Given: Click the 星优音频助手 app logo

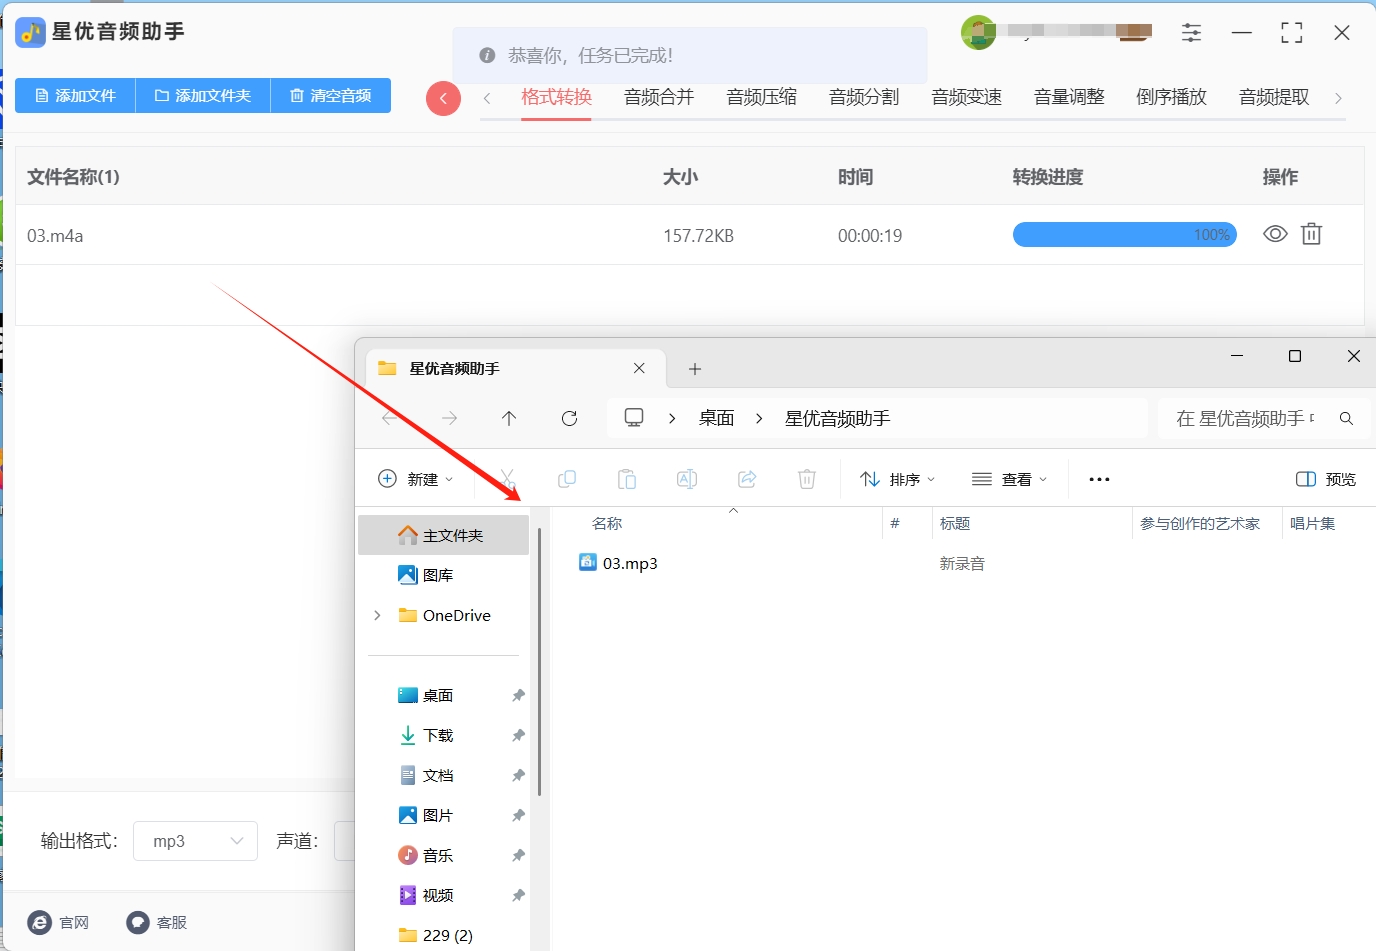Looking at the screenshot, I should point(31,33).
